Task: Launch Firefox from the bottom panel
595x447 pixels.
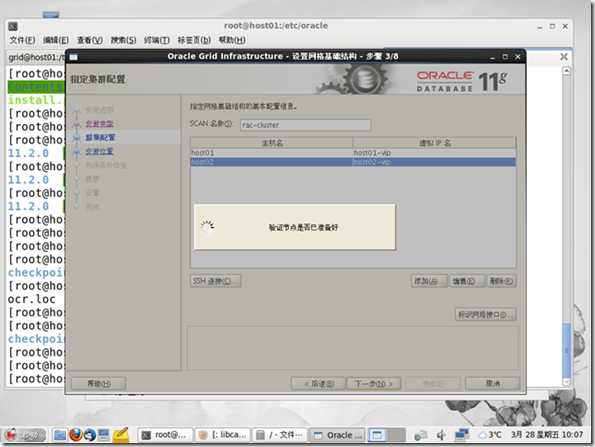Action: (x=76, y=434)
